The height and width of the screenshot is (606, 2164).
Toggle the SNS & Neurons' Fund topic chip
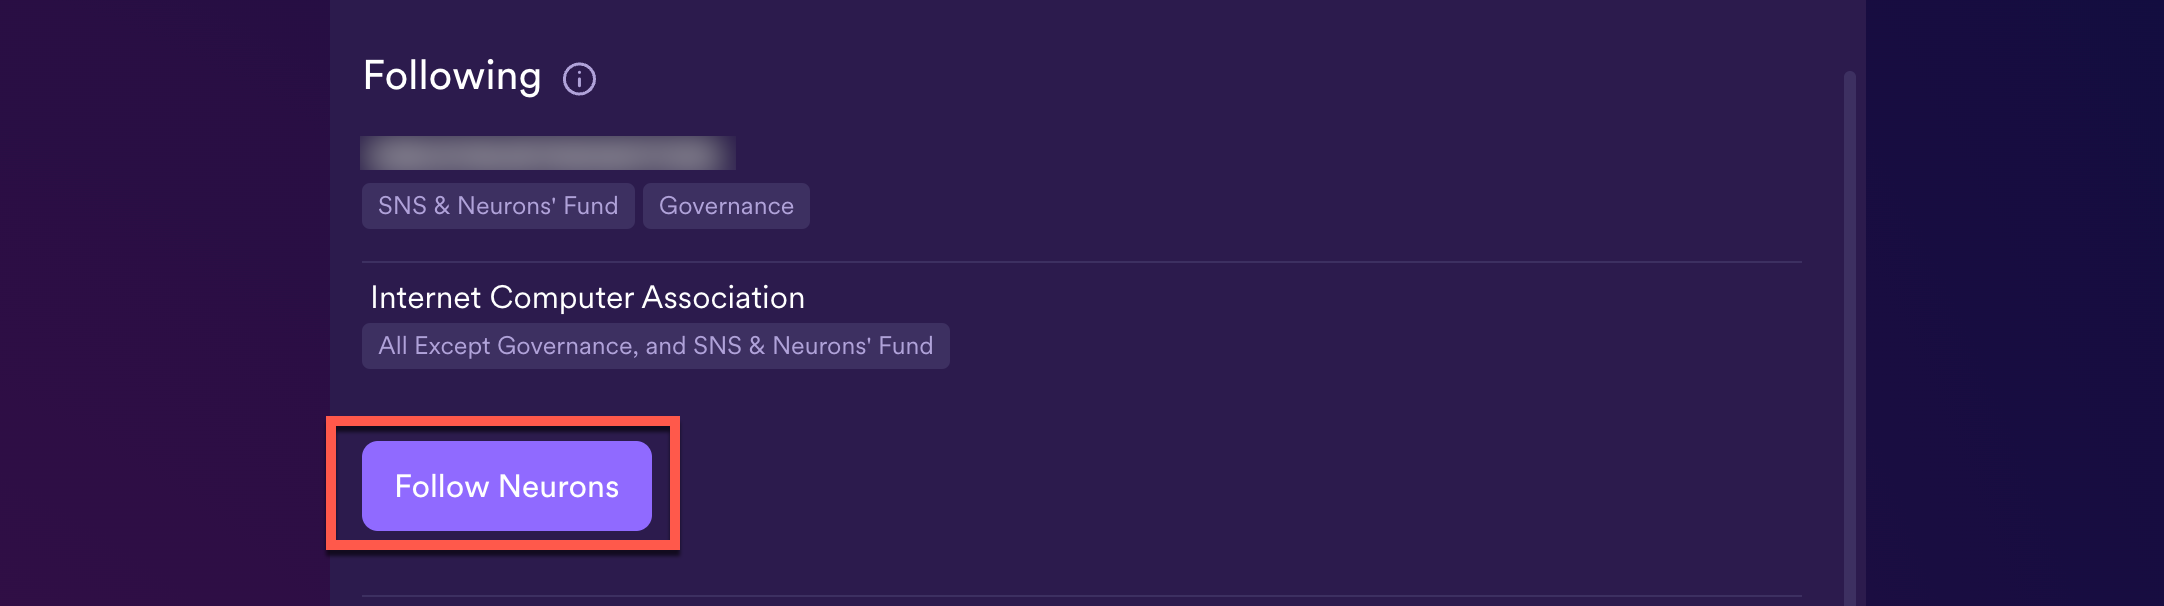497,206
